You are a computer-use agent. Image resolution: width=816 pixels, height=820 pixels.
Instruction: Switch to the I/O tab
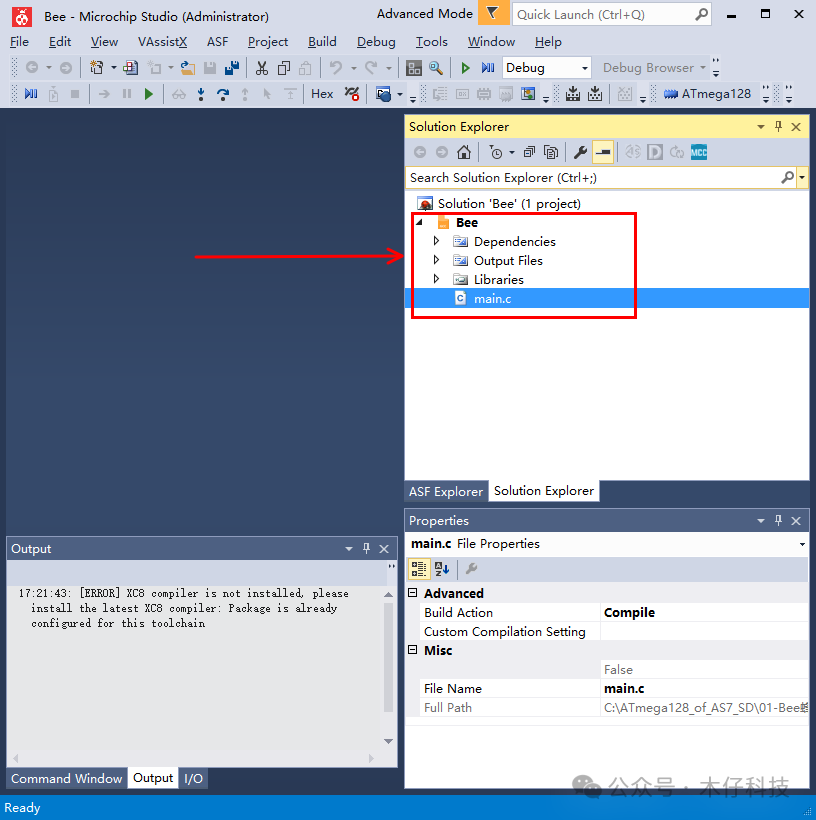(x=194, y=779)
